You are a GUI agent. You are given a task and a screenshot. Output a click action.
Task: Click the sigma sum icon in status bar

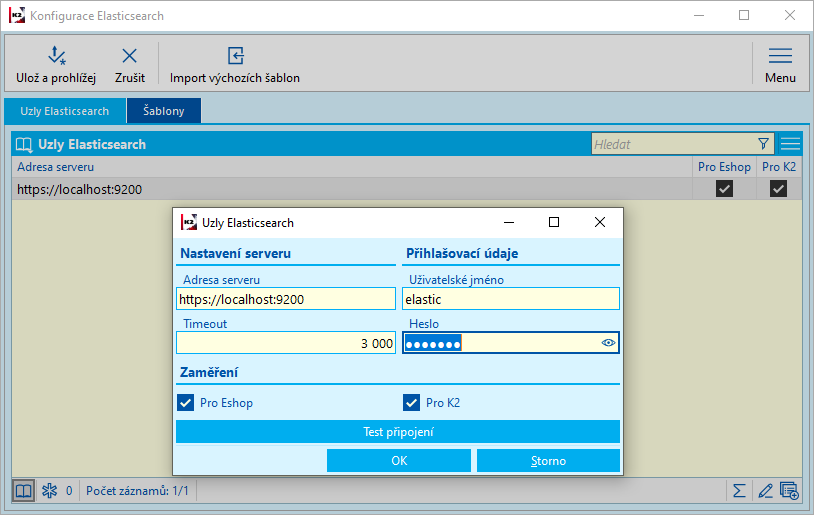coord(739,491)
